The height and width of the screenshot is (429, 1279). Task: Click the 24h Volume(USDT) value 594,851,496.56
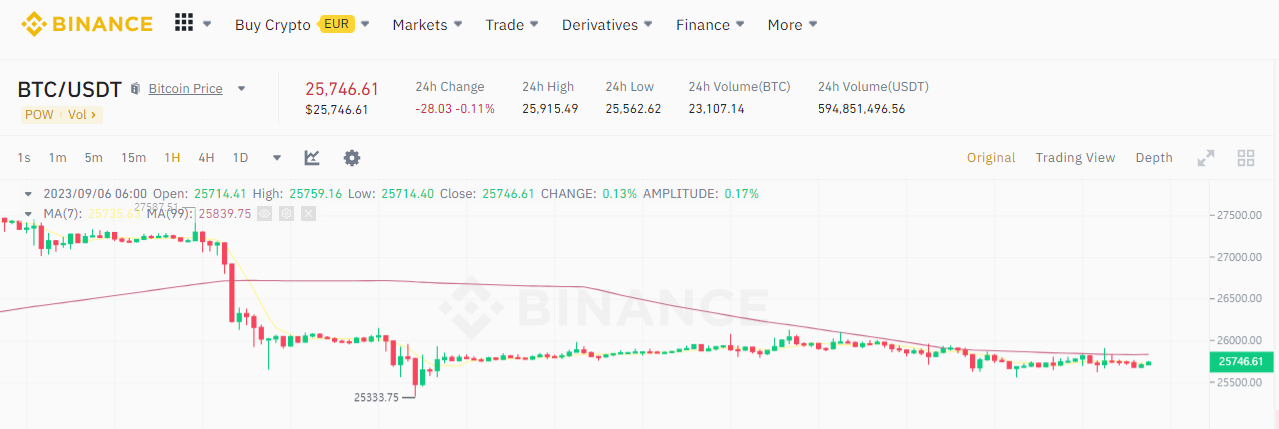click(x=861, y=109)
